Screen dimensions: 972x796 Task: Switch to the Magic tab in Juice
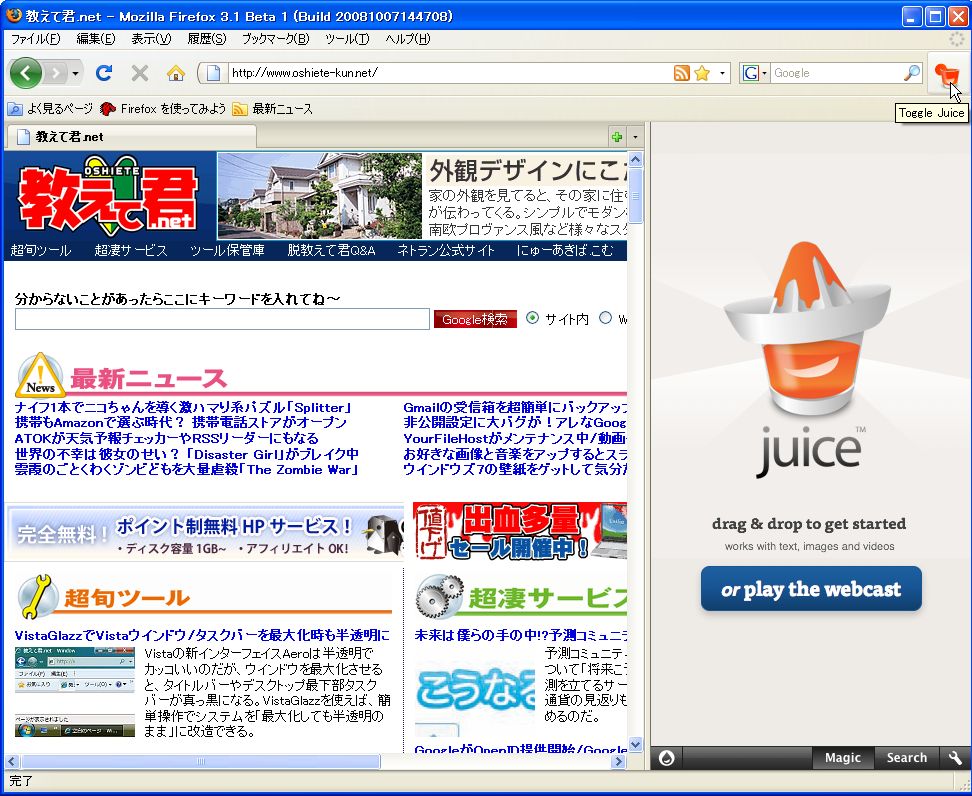tap(842, 758)
